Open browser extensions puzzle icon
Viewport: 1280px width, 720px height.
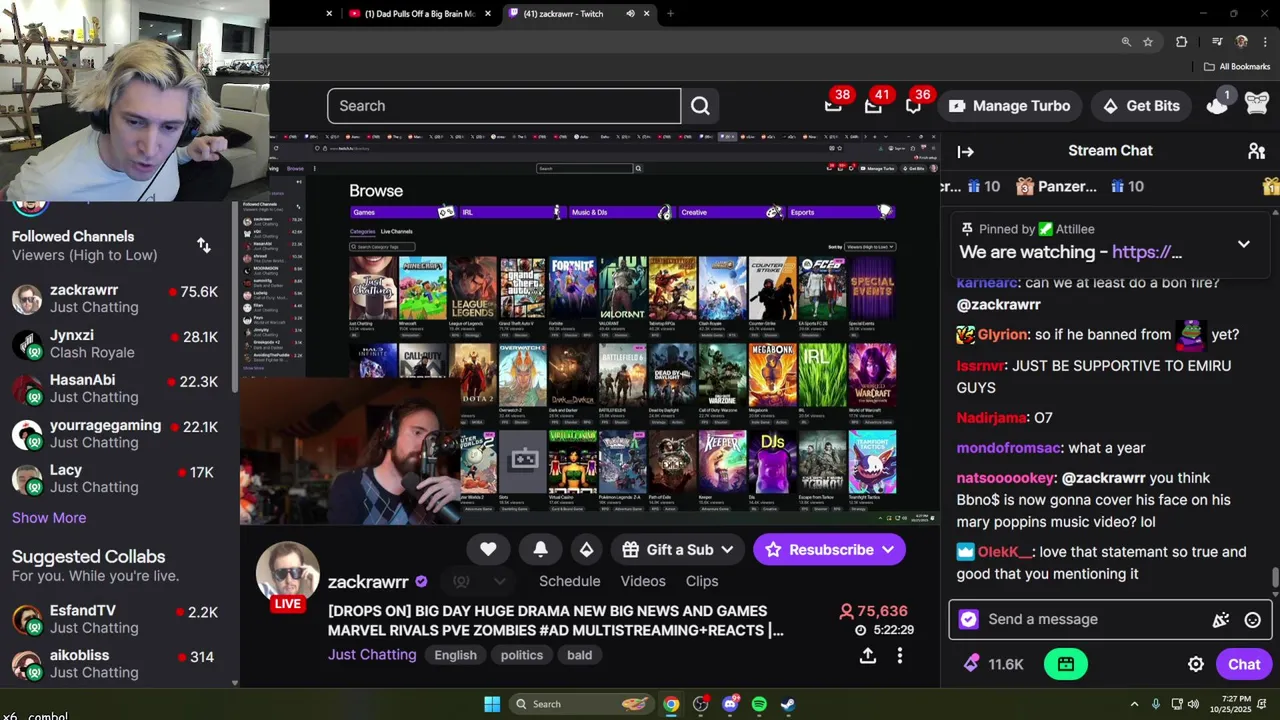point(1181,42)
